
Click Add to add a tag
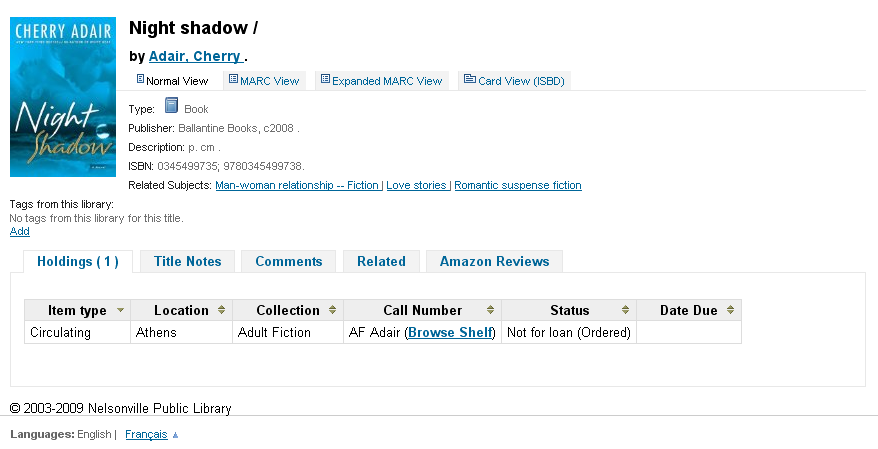[x=19, y=231]
